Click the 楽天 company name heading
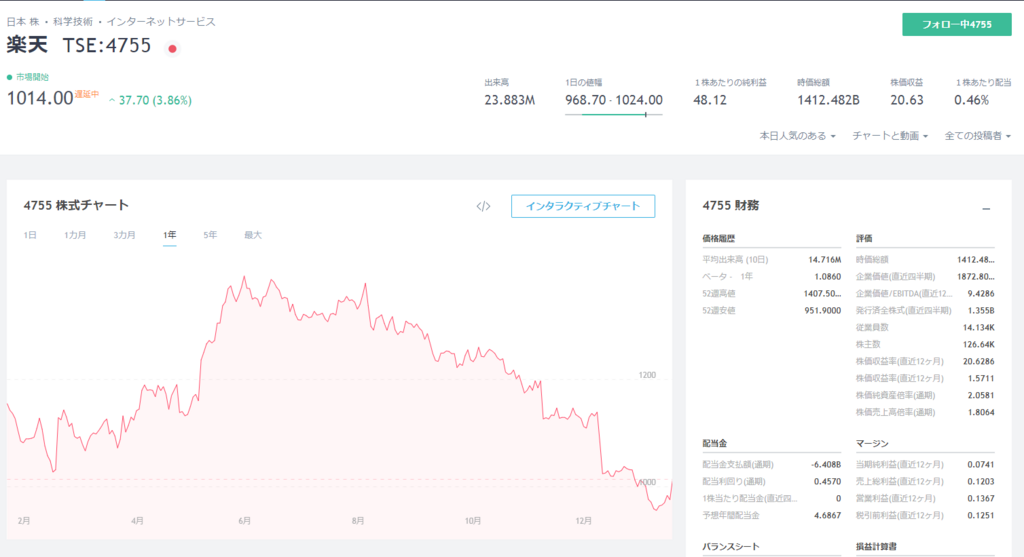This screenshot has height=557, width=1024. coord(27,45)
